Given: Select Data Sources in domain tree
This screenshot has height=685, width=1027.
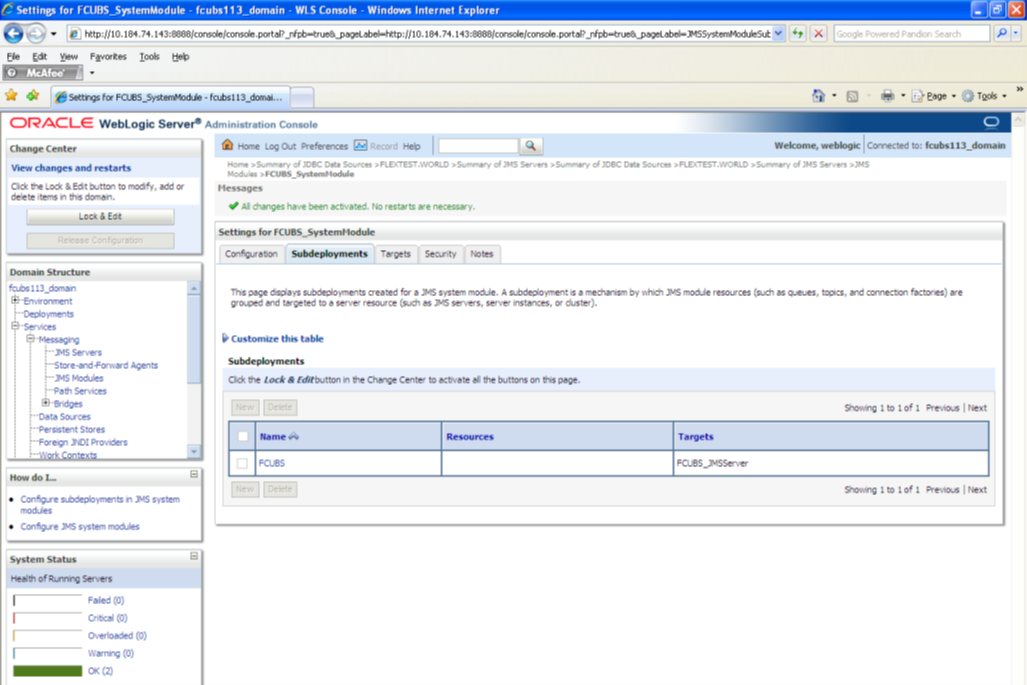Looking at the screenshot, I should pos(64,417).
